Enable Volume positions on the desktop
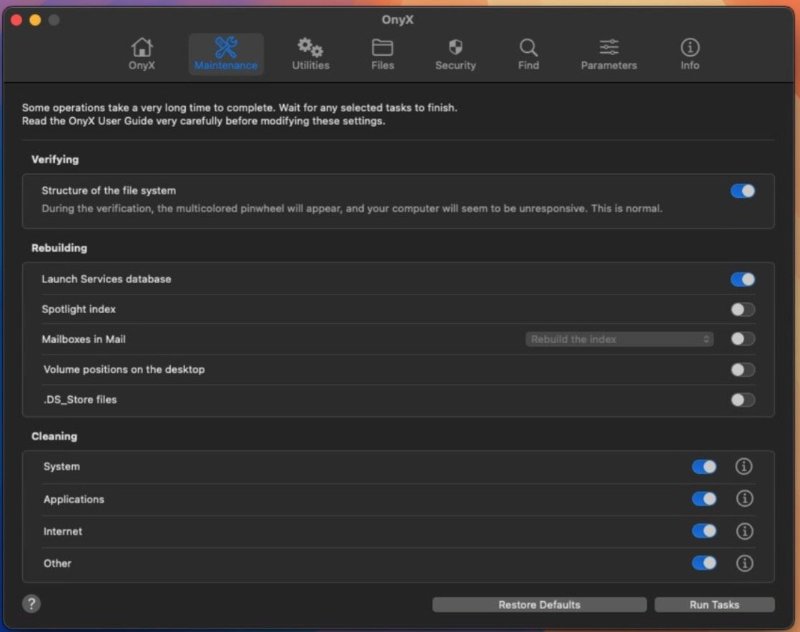The image size is (800, 632). [742, 369]
